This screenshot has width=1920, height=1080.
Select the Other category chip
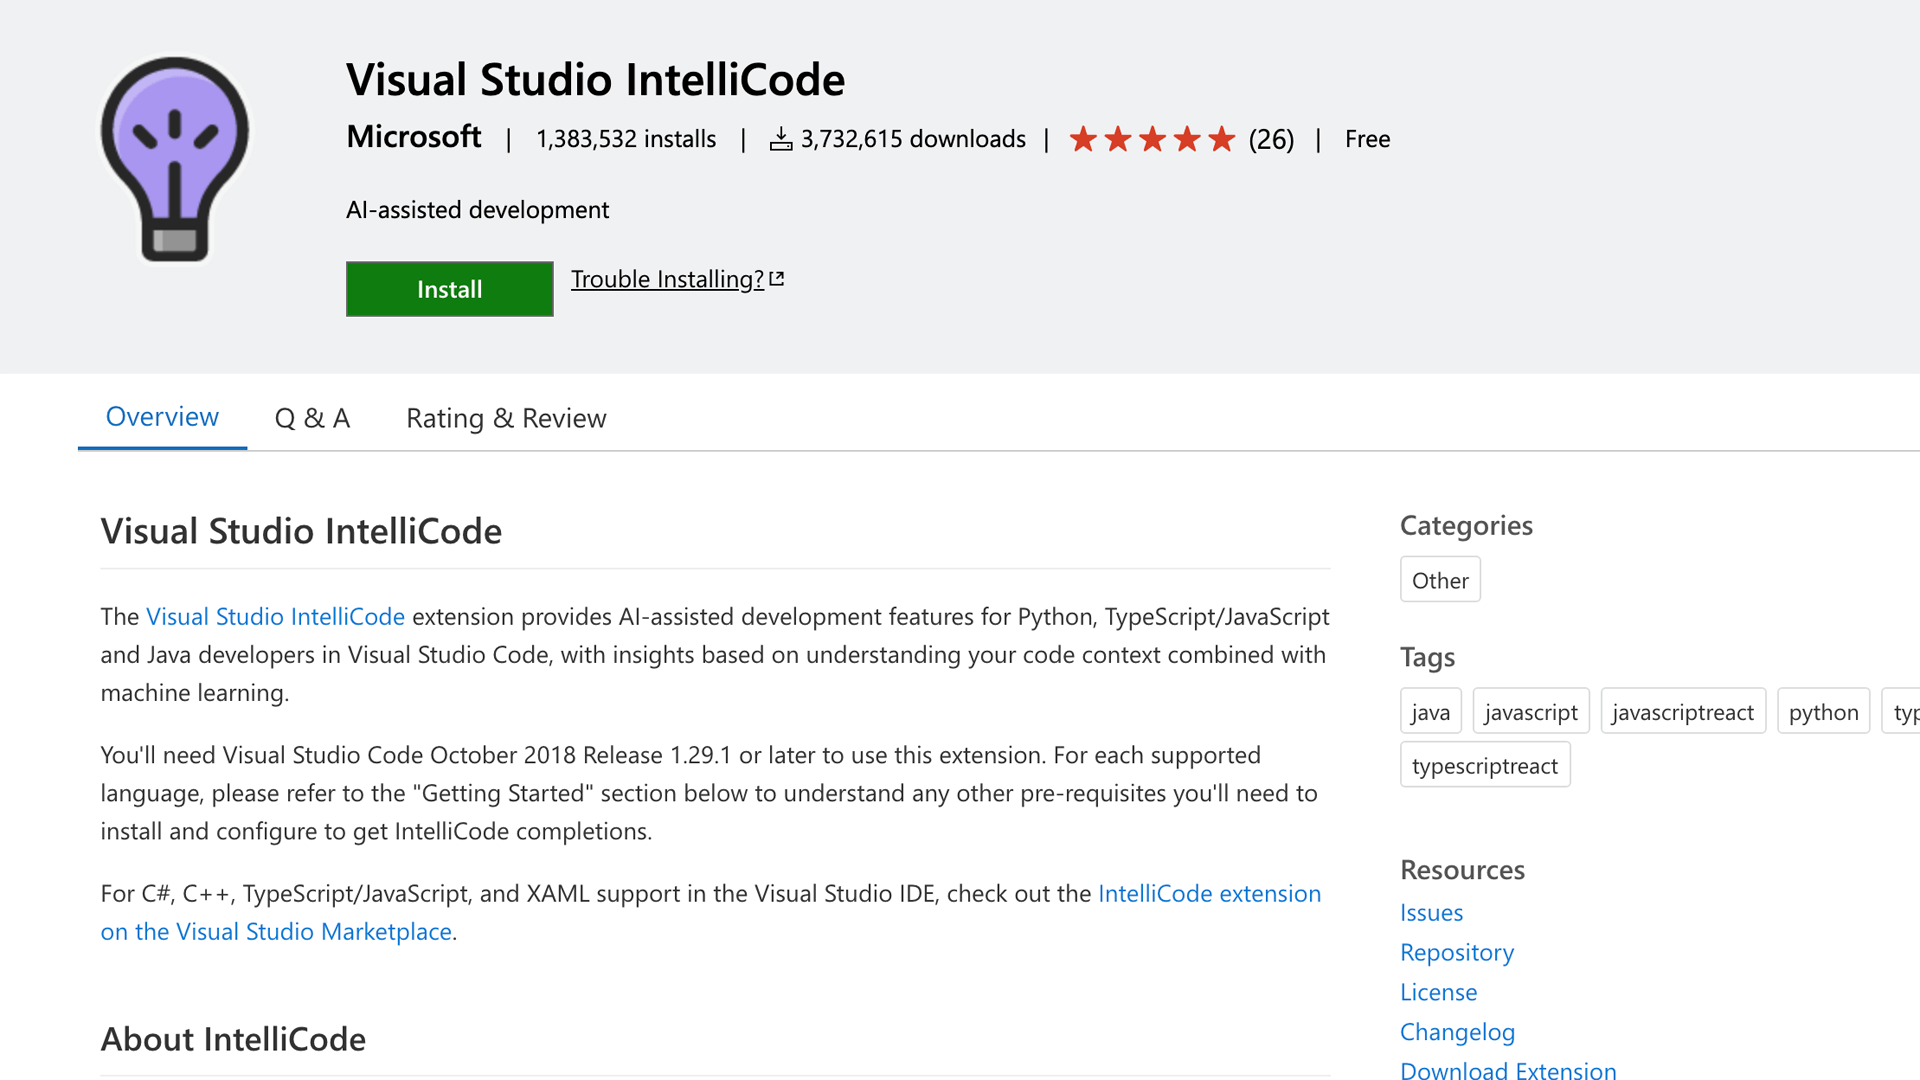(x=1440, y=580)
